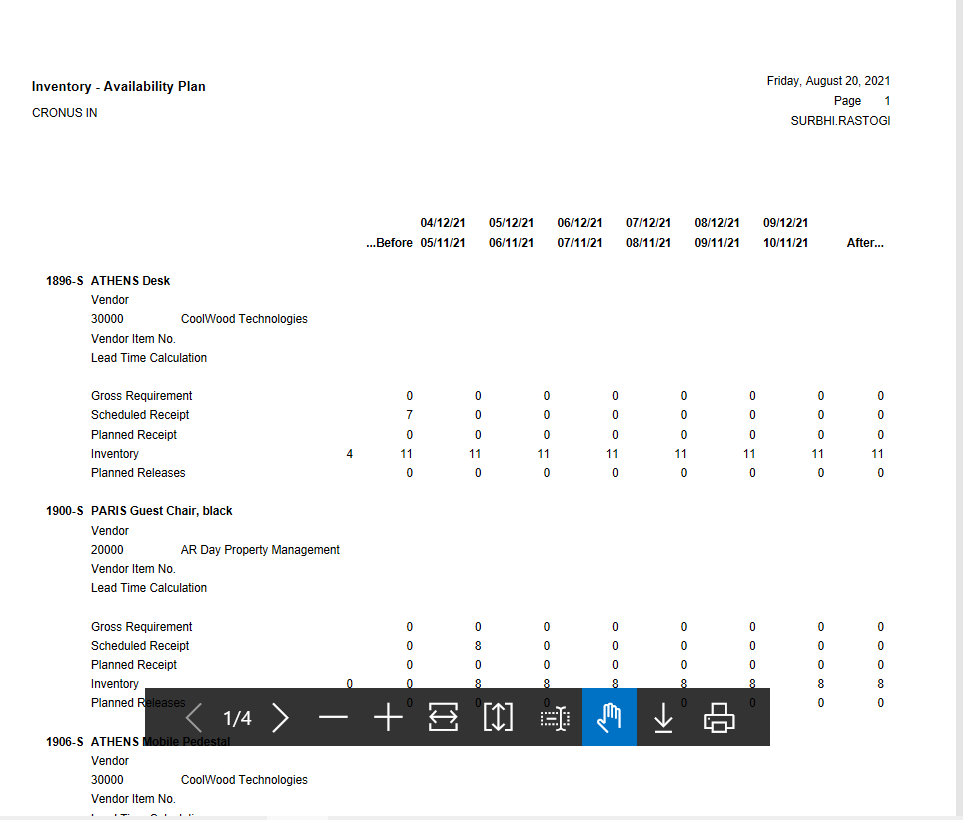Fit the whole page in view
Image resolution: width=963 pixels, height=820 pixels.
498,717
